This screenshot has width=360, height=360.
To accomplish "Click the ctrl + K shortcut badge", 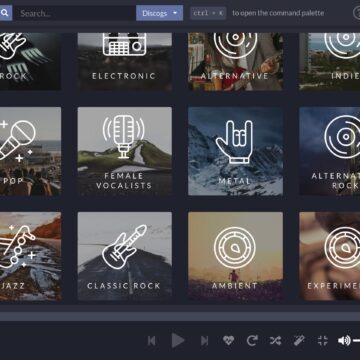I will [x=208, y=13].
